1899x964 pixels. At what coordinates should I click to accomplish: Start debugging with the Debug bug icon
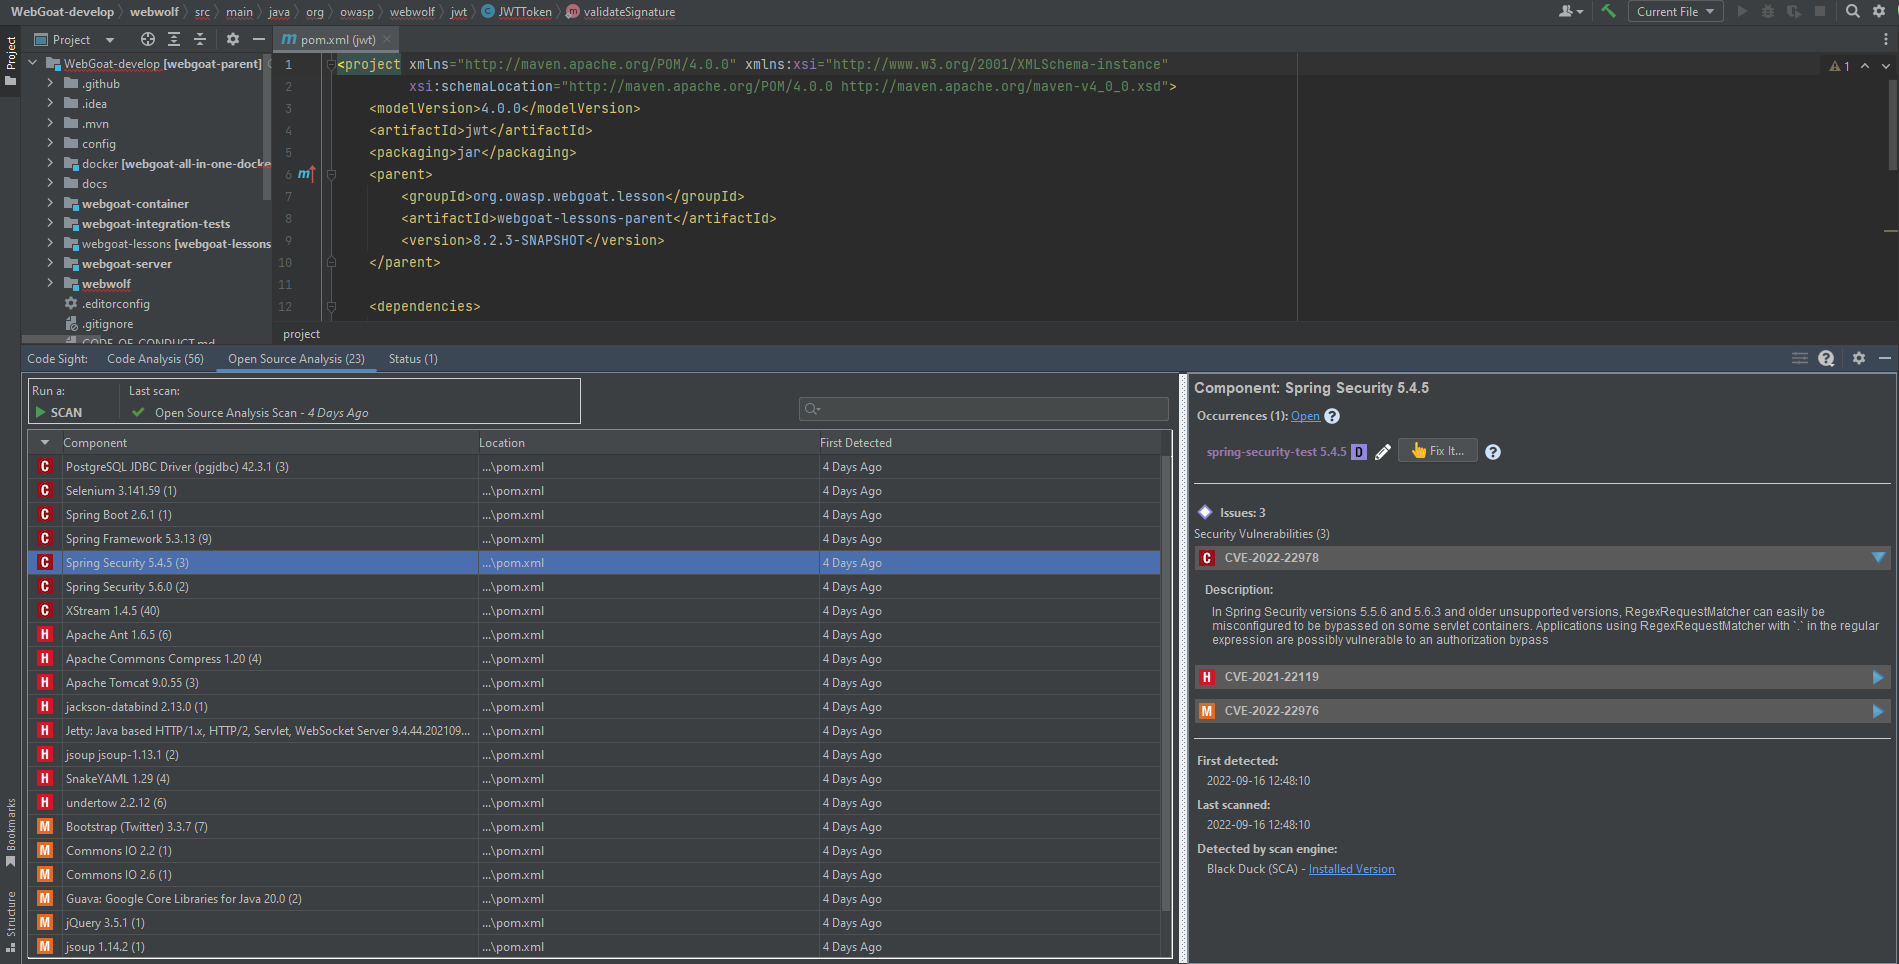1767,11
